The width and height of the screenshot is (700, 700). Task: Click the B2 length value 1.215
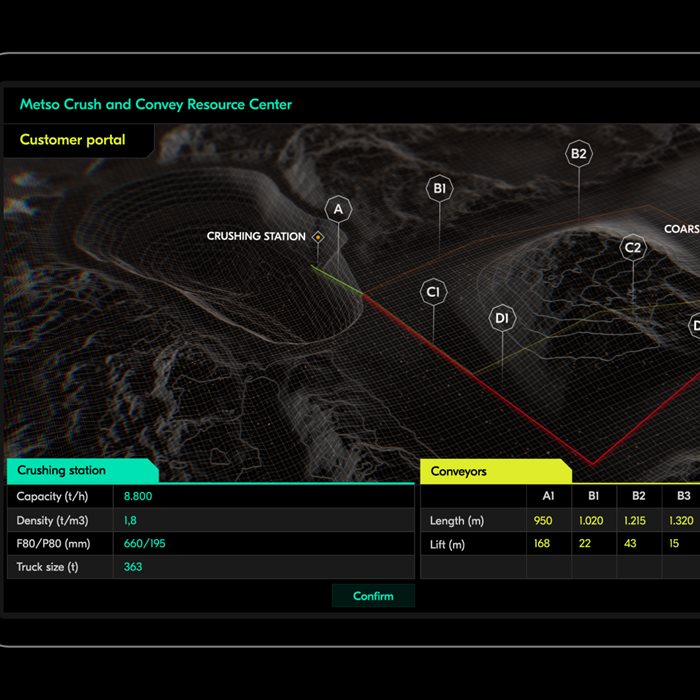[x=638, y=520]
